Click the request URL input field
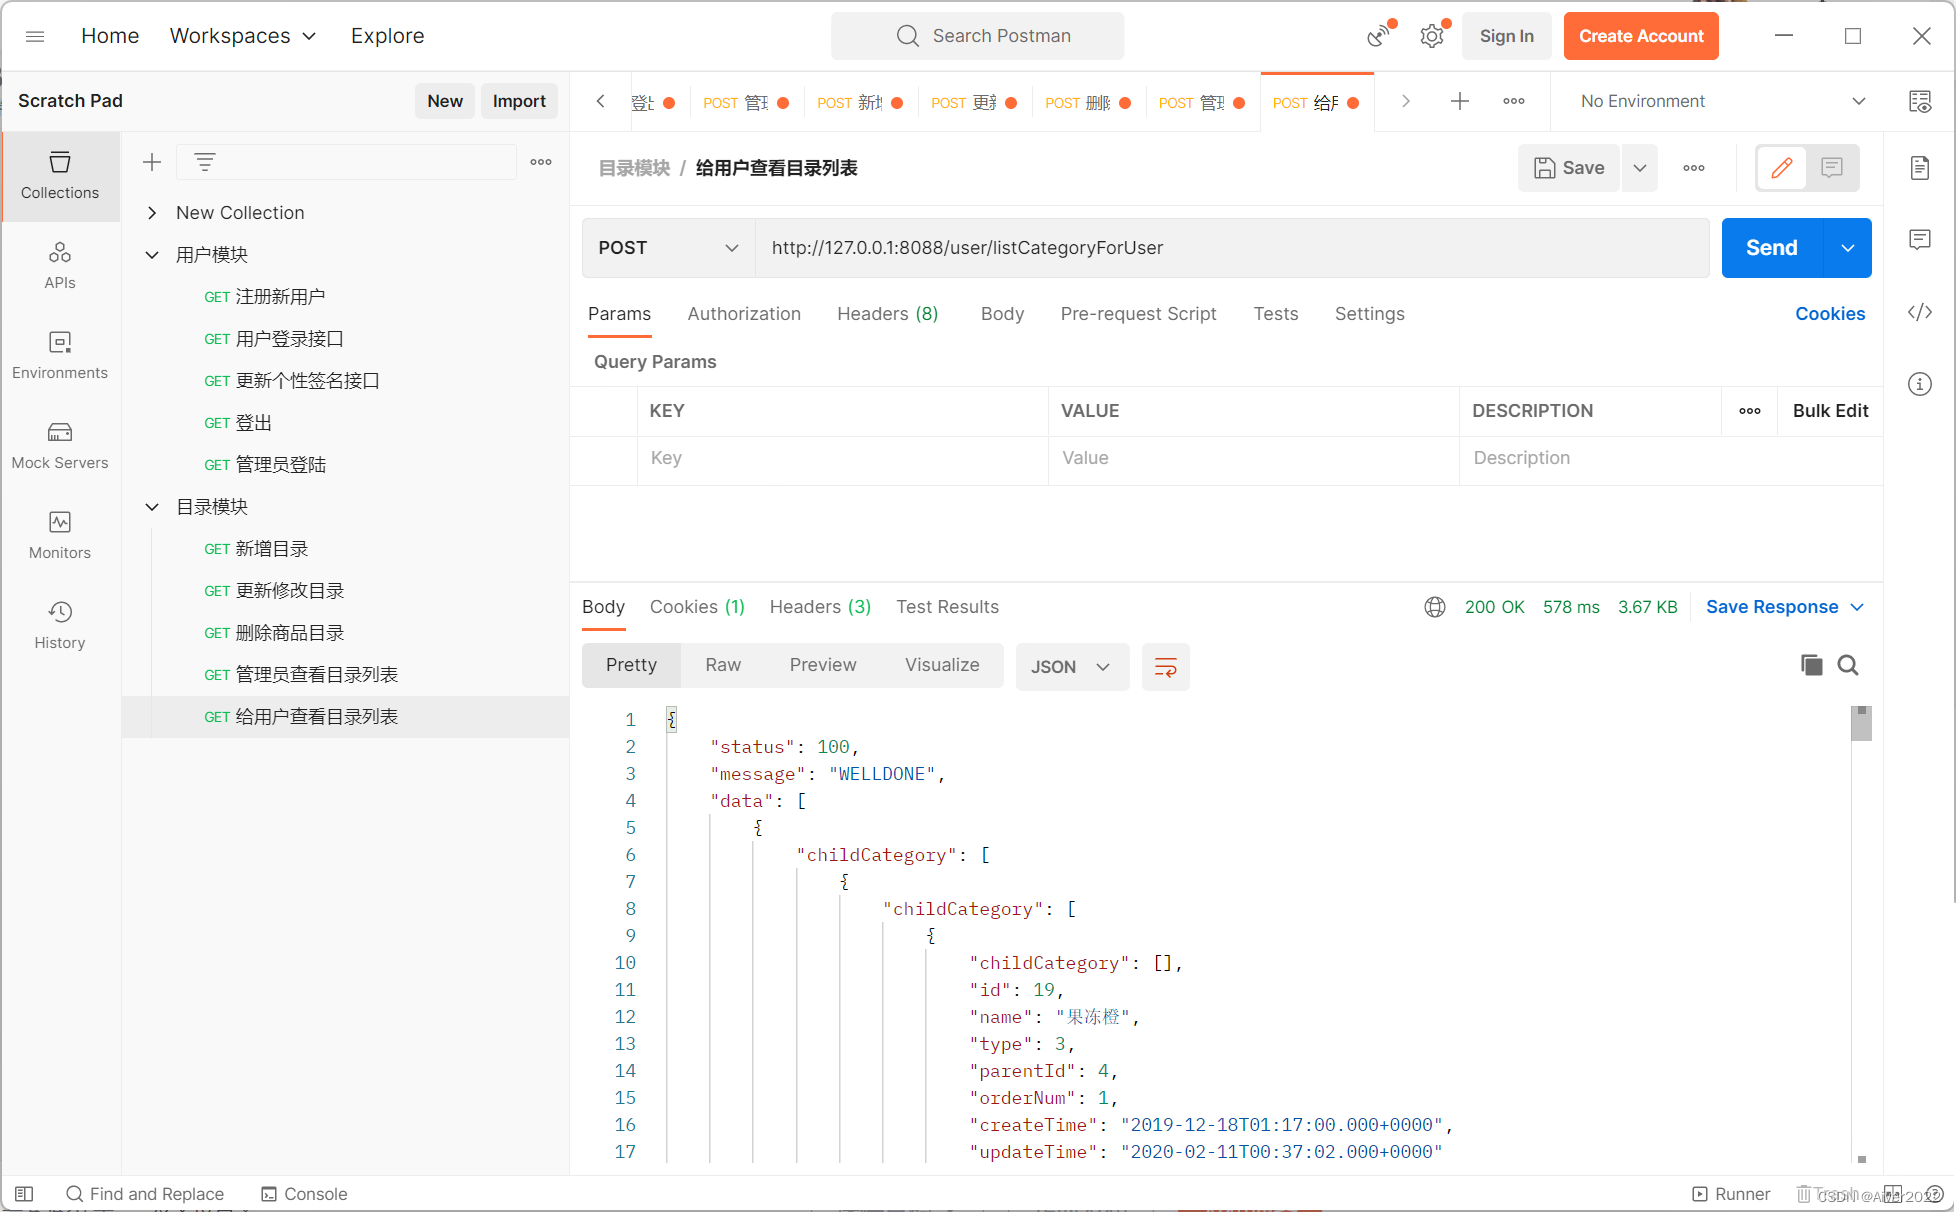 click(1230, 248)
